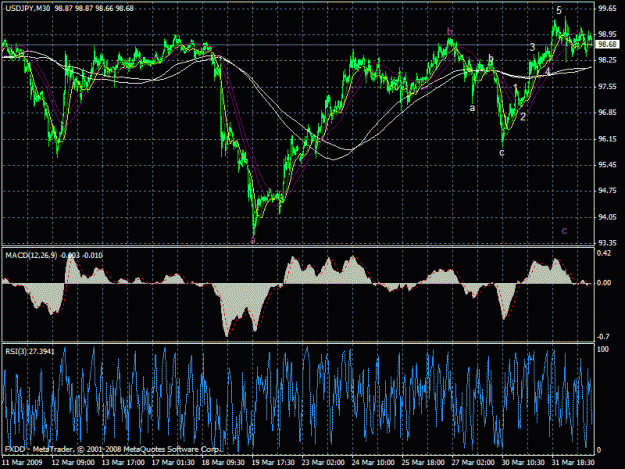
Task: Click the current price marker 98.68
Action: (x=608, y=44)
